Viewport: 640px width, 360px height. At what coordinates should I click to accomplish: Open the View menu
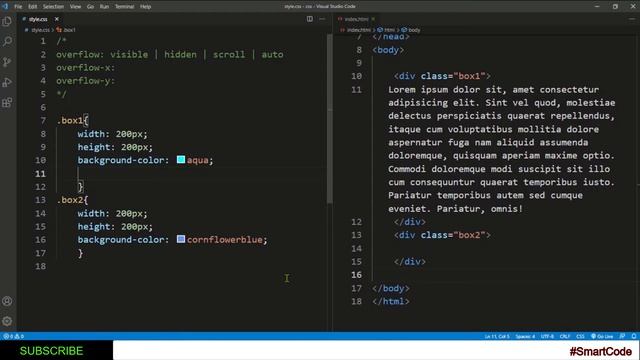pyautogui.click(x=75, y=7)
